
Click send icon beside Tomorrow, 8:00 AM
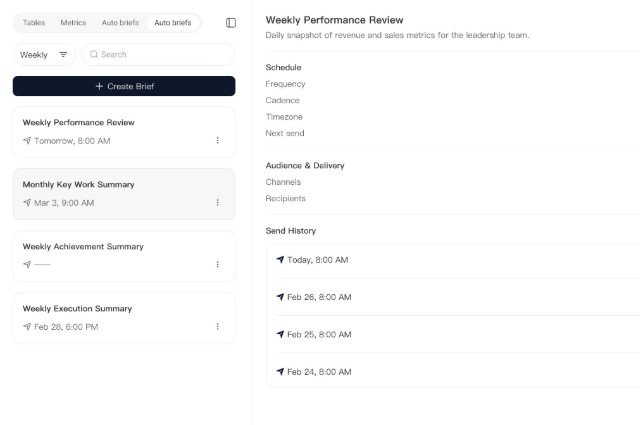click(x=27, y=141)
